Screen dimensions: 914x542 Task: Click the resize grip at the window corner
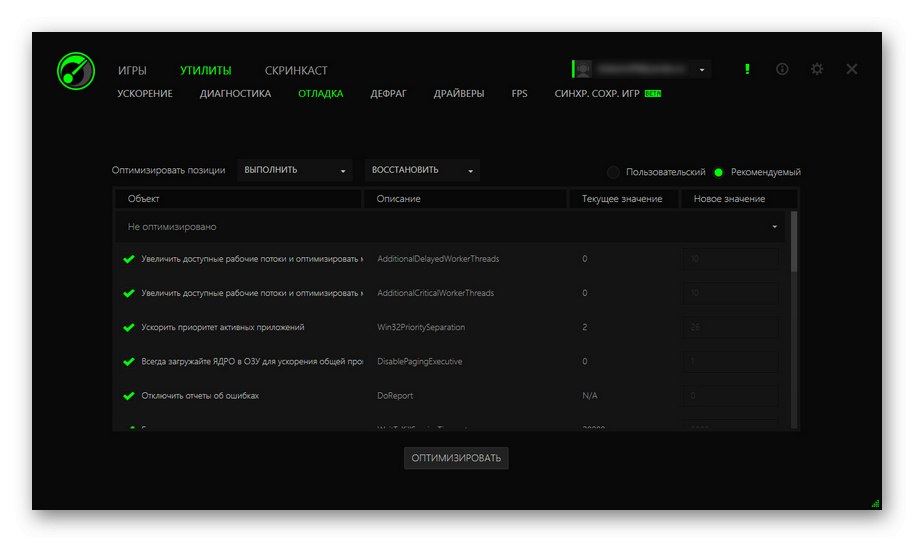tap(875, 504)
